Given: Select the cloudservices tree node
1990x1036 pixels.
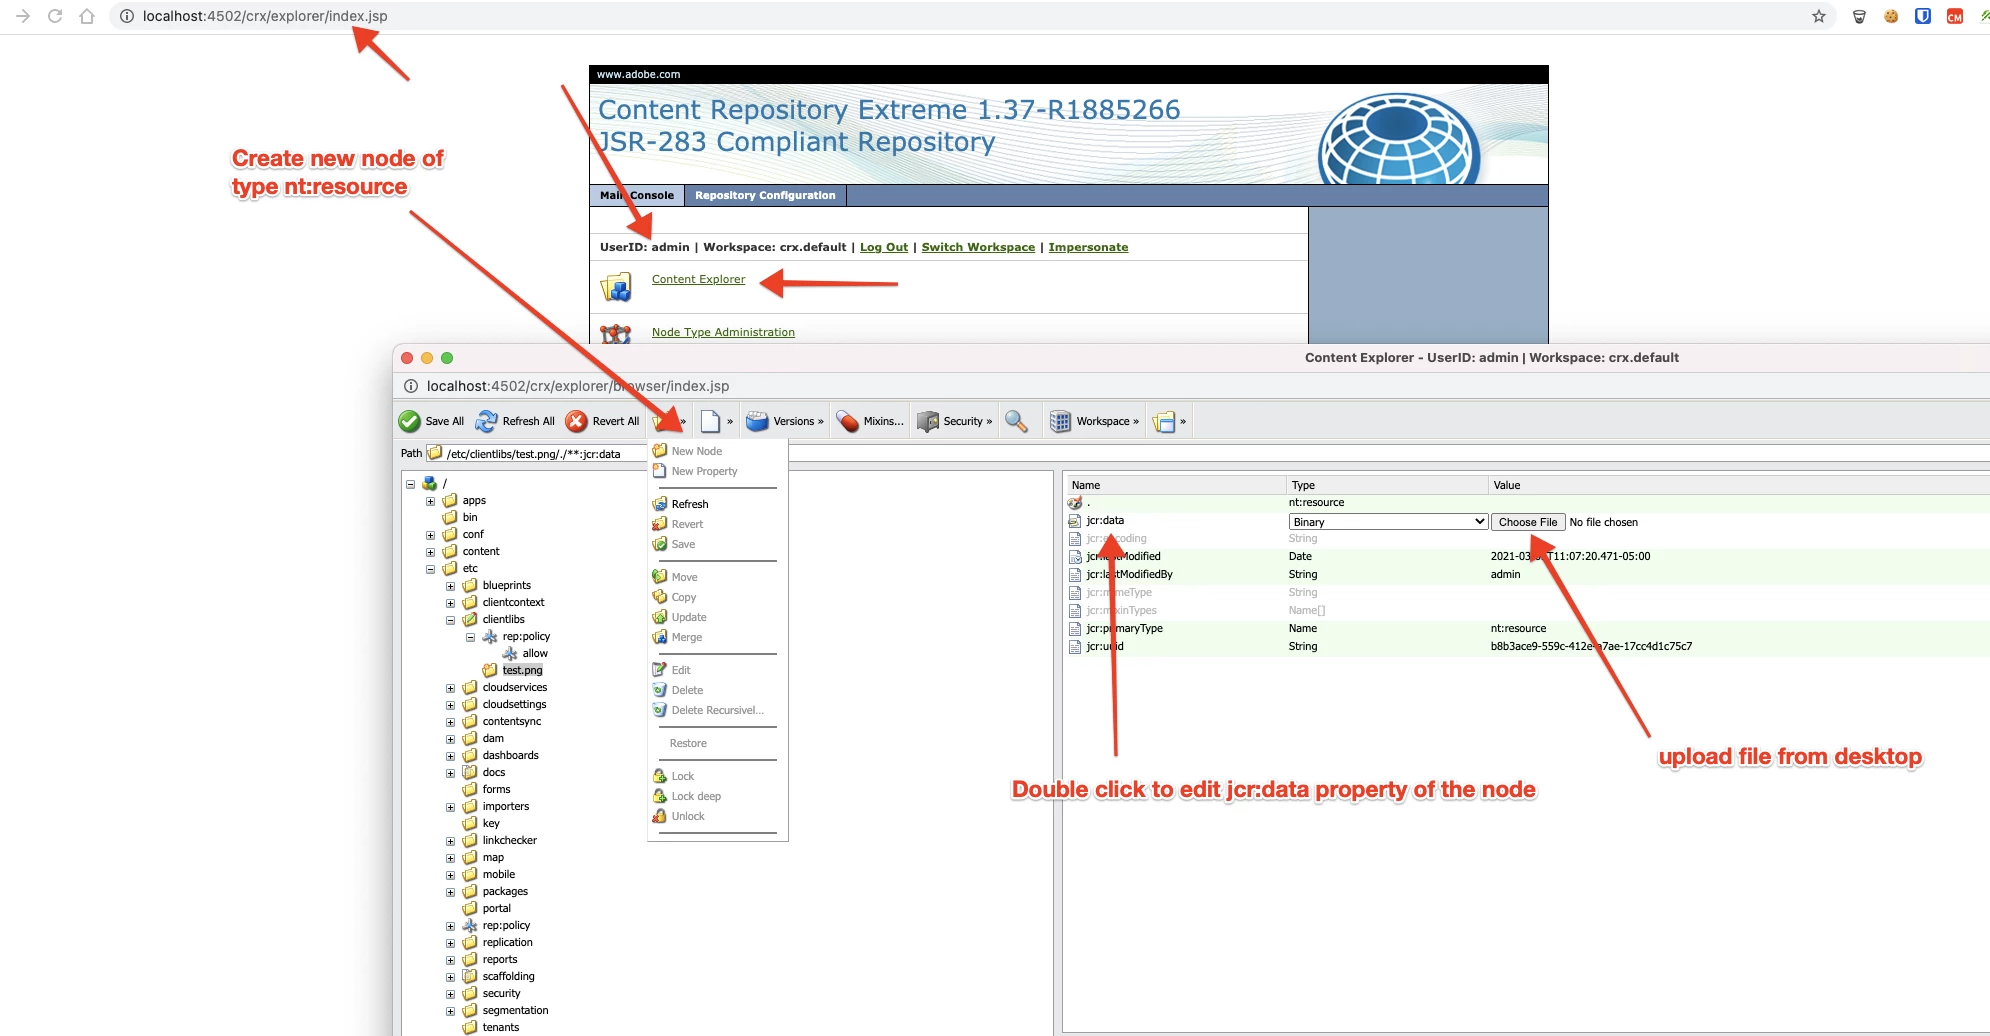Looking at the screenshot, I should tap(515, 687).
